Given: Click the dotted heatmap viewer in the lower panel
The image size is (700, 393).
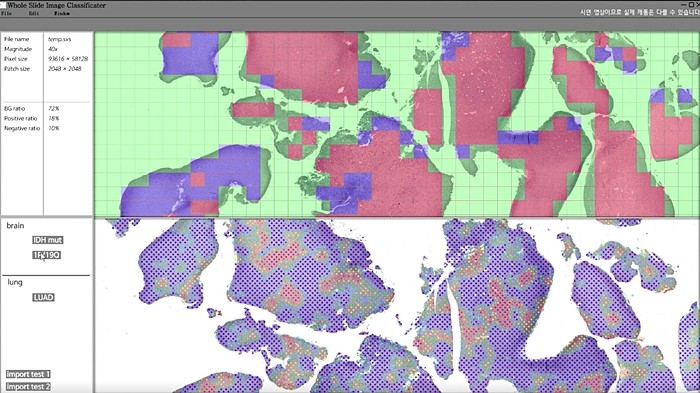Looking at the screenshot, I should tap(397, 306).
